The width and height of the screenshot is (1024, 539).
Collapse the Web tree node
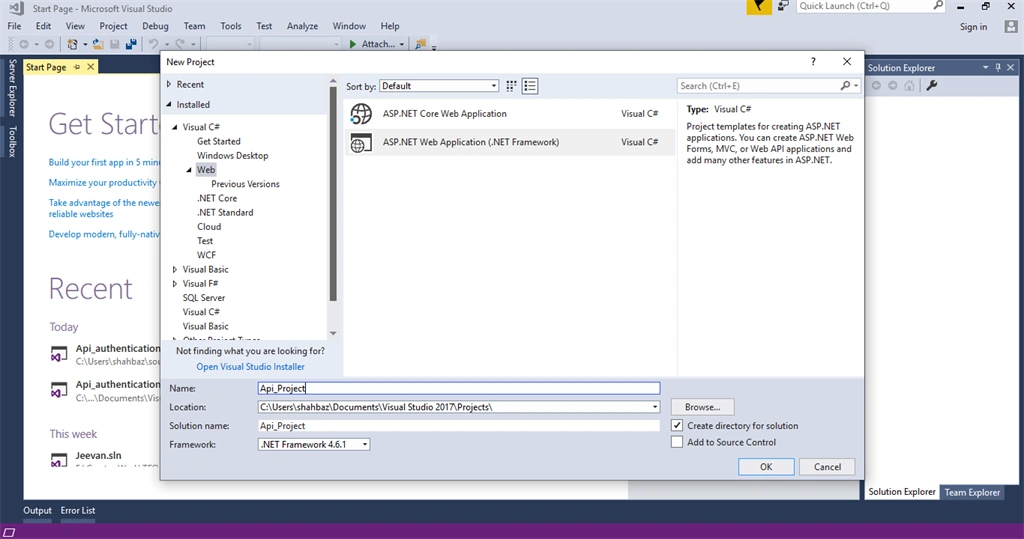(x=189, y=170)
